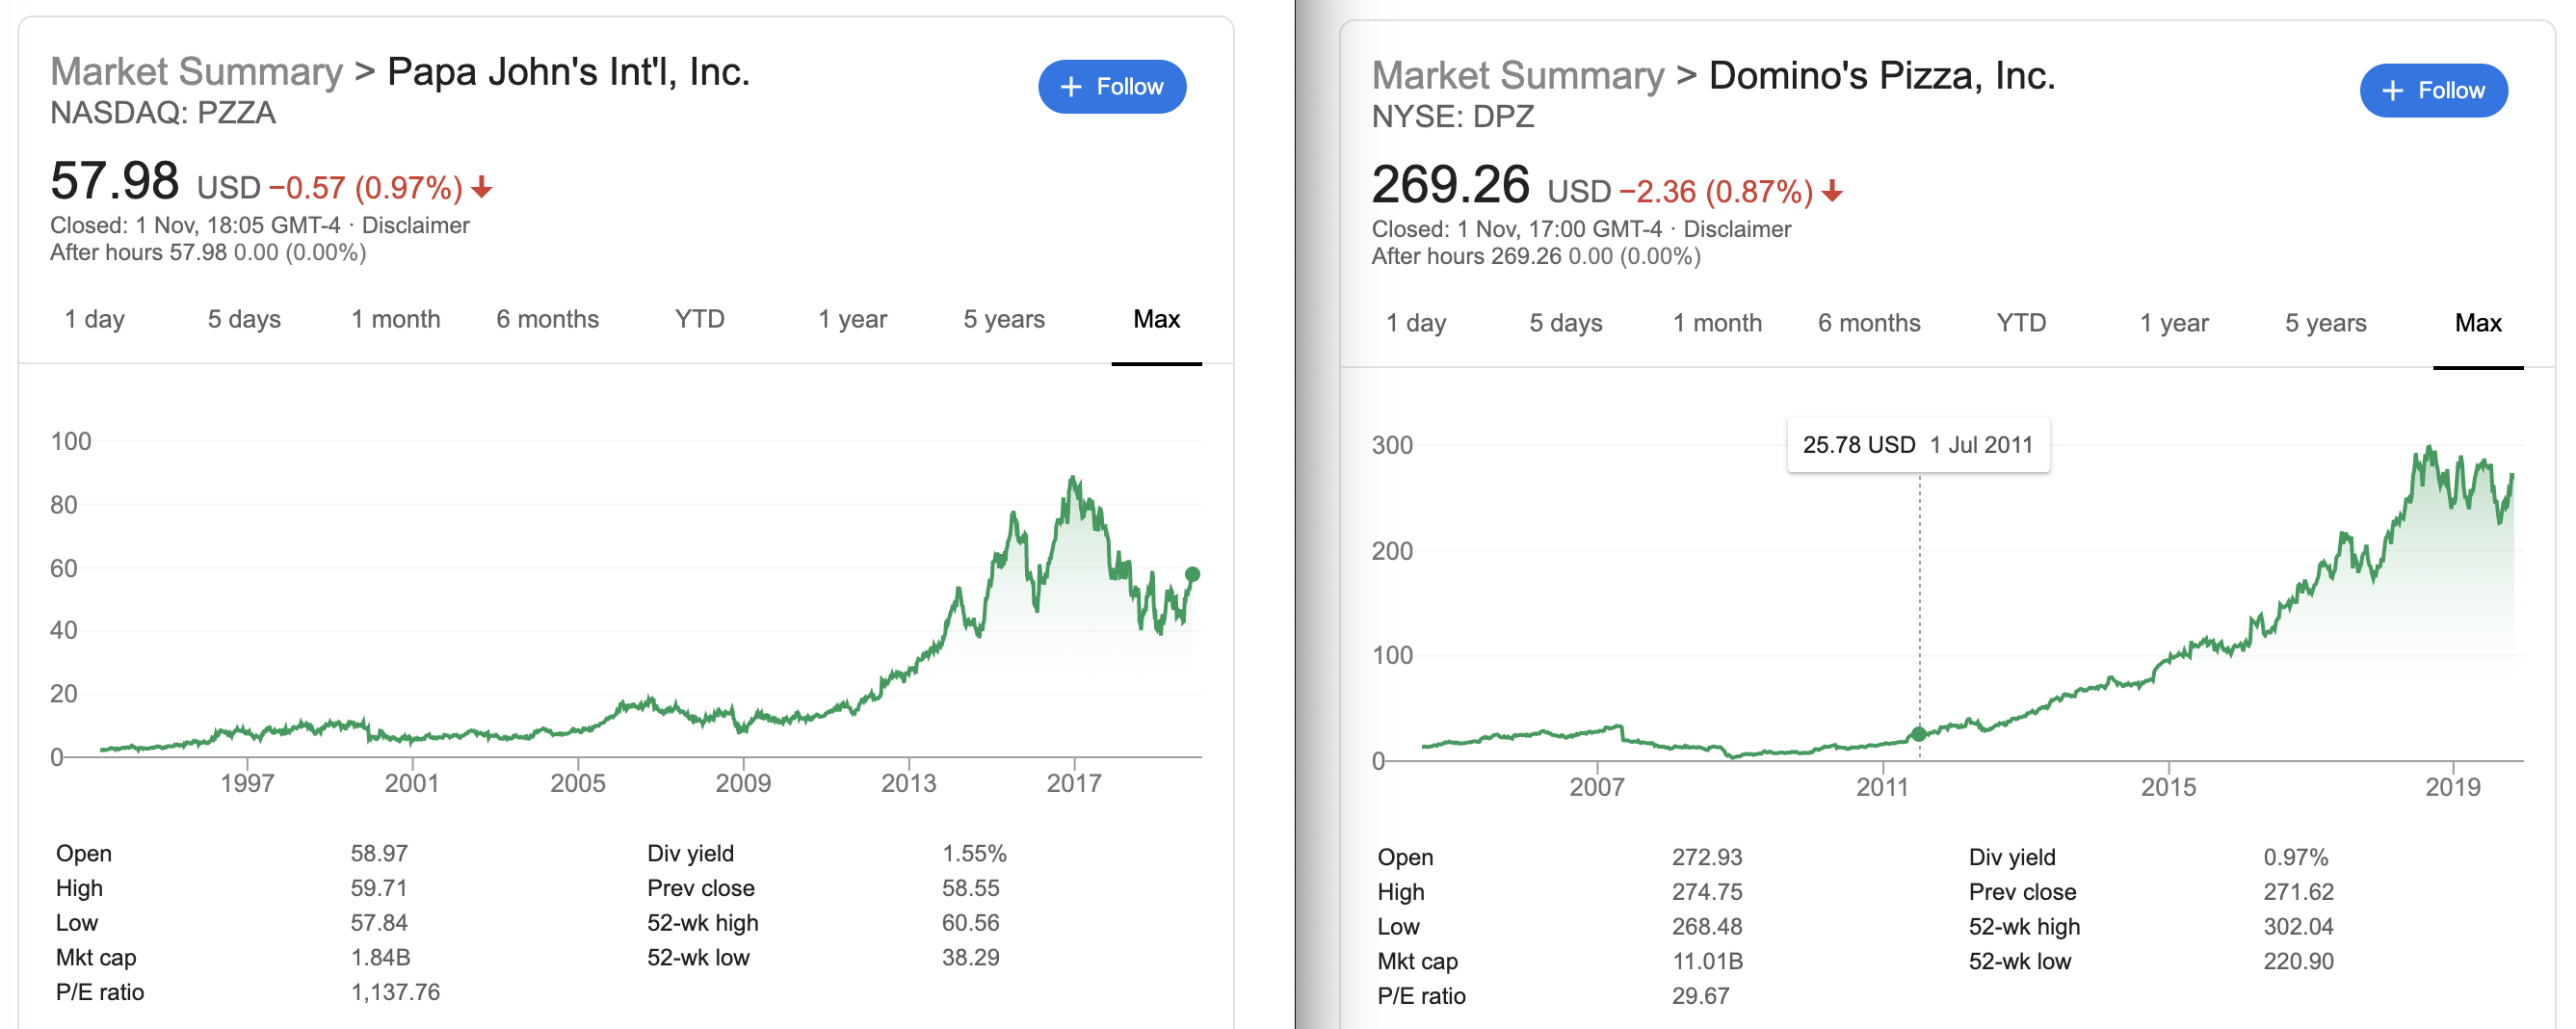Show Domino's 5 days chart

tap(1565, 323)
